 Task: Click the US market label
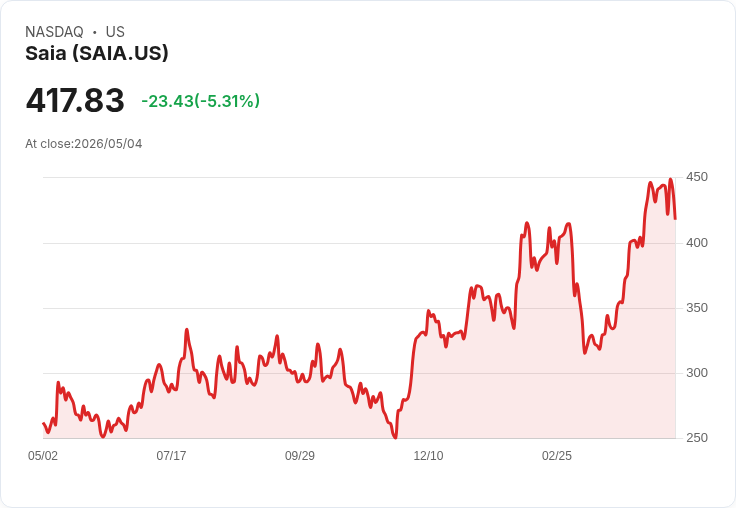115,32
